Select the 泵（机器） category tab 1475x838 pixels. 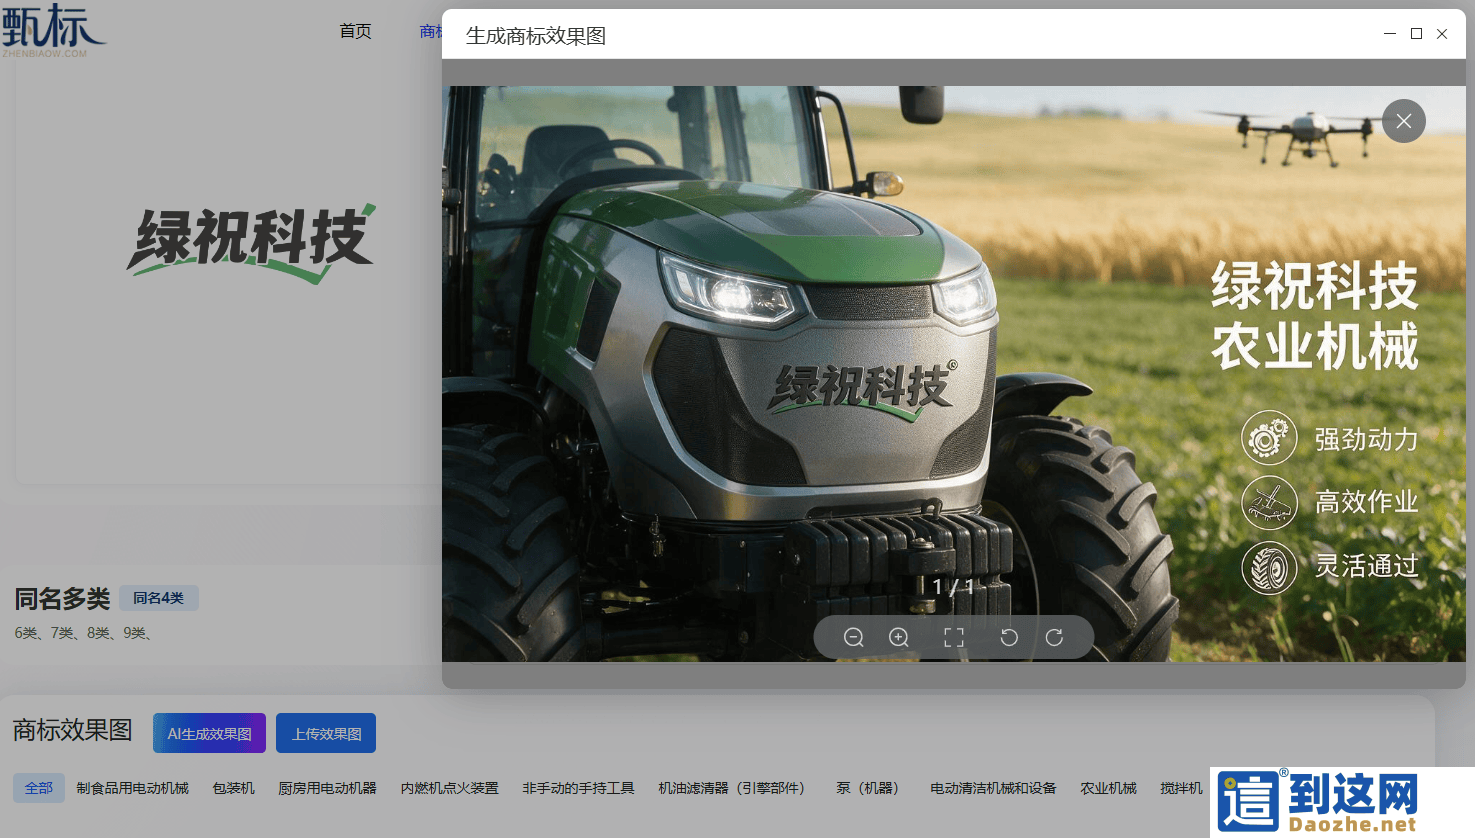(871, 788)
